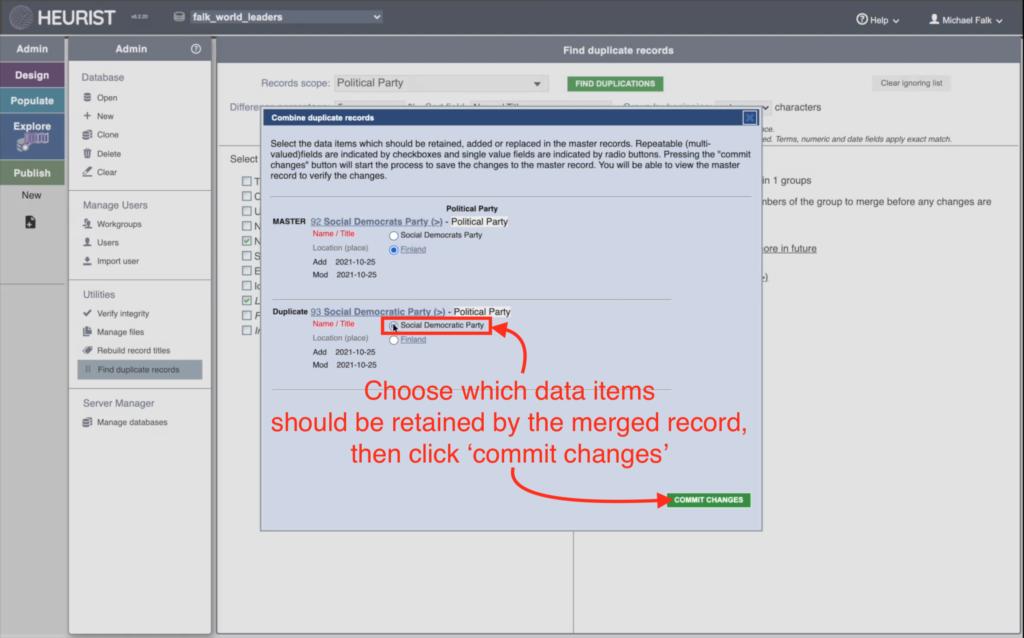Close the Combine duplicate records dialog

tap(750, 118)
